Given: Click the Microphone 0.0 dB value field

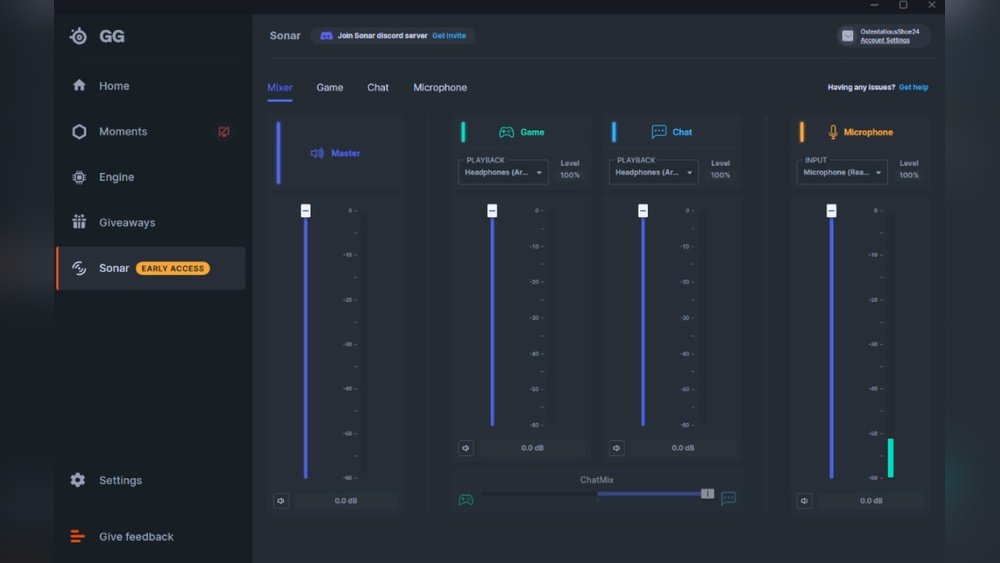Looking at the screenshot, I should coord(871,501).
